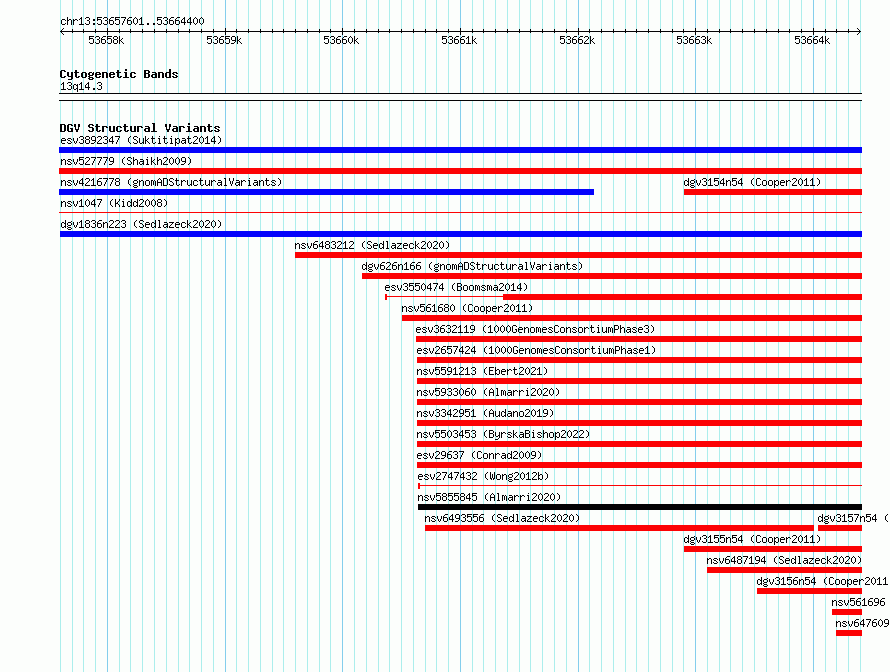Select dgv3156n54 (Cooper2011 label
Image resolution: width=890 pixels, height=672 pixels.
[822, 581]
